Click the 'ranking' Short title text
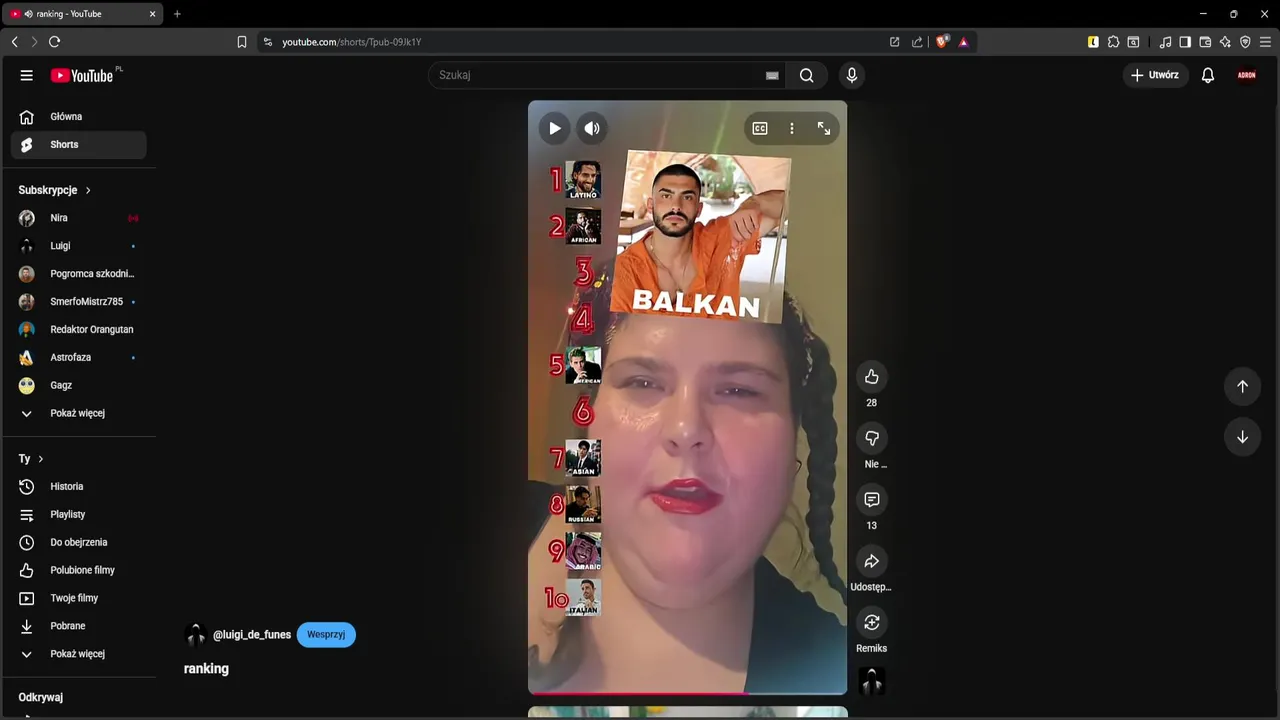 [207, 669]
